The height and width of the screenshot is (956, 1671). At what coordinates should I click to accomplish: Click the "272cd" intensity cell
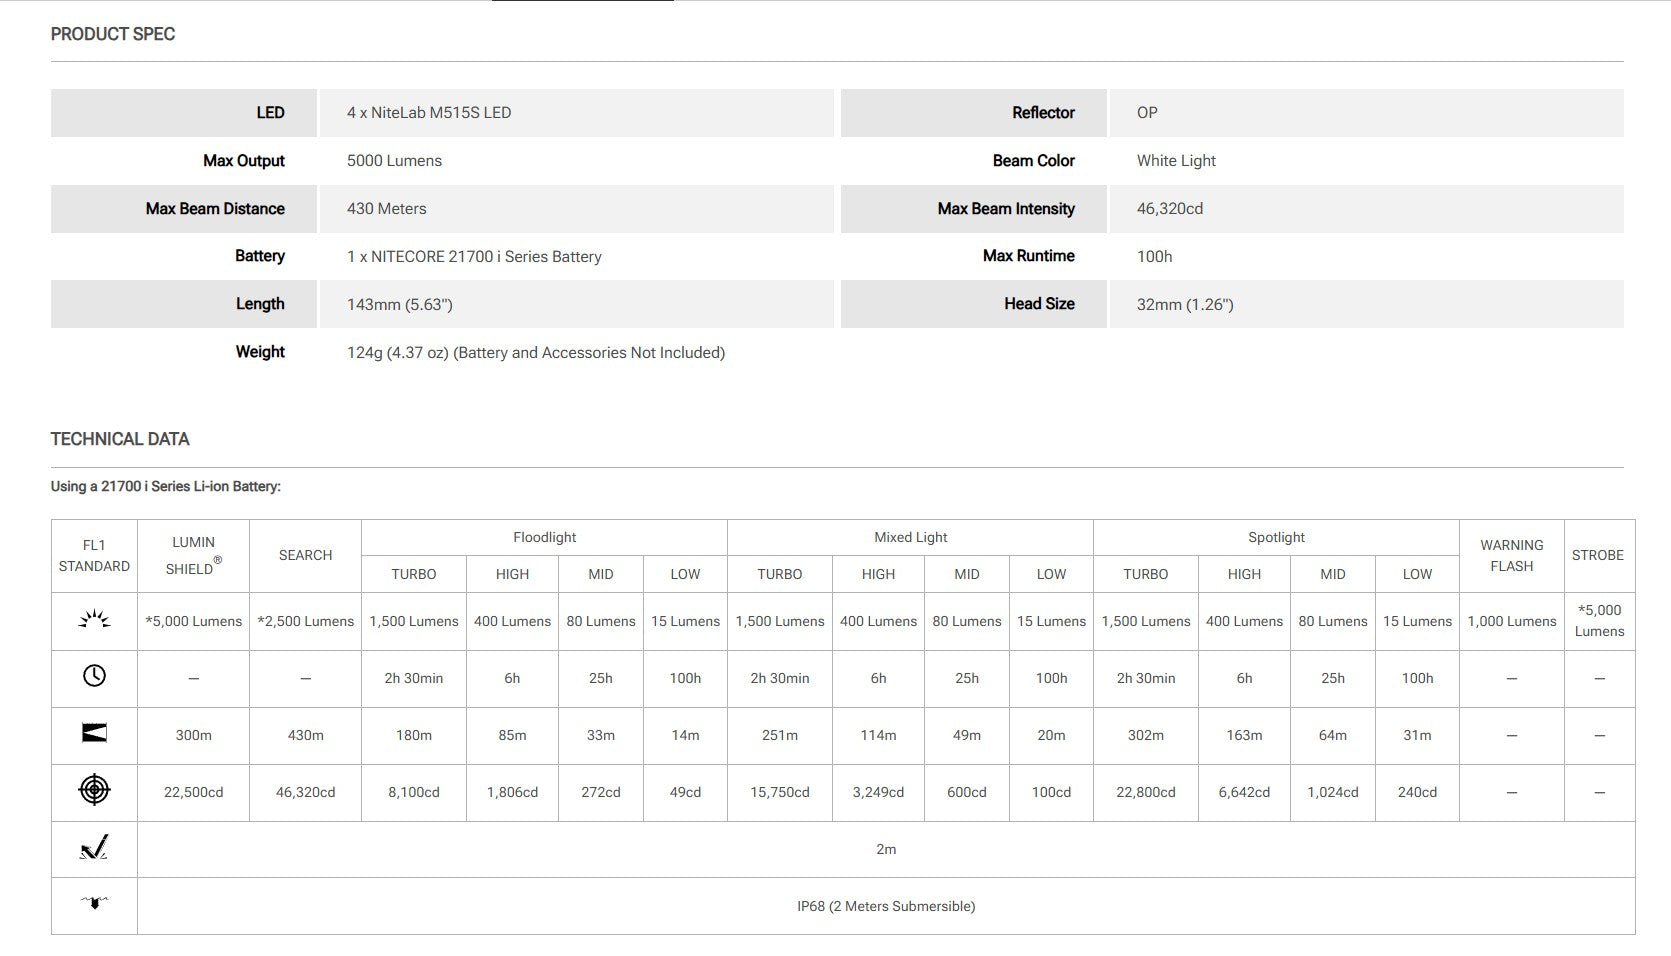[x=600, y=792]
